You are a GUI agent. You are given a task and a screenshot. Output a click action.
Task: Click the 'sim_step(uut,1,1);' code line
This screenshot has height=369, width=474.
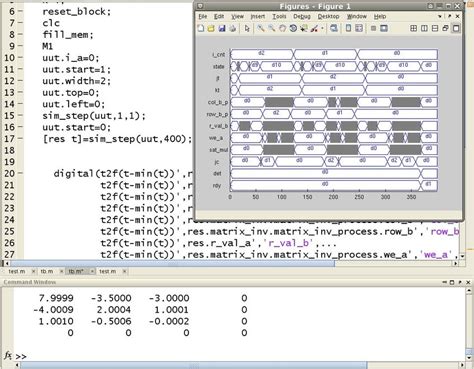coord(94,116)
